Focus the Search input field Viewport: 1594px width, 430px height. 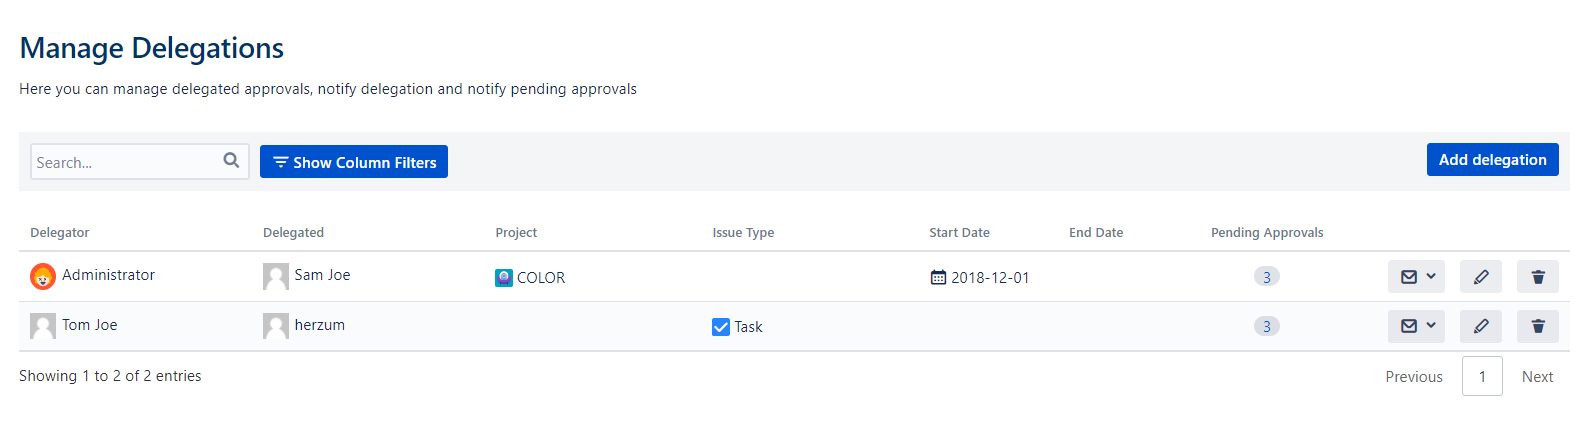pos(125,162)
